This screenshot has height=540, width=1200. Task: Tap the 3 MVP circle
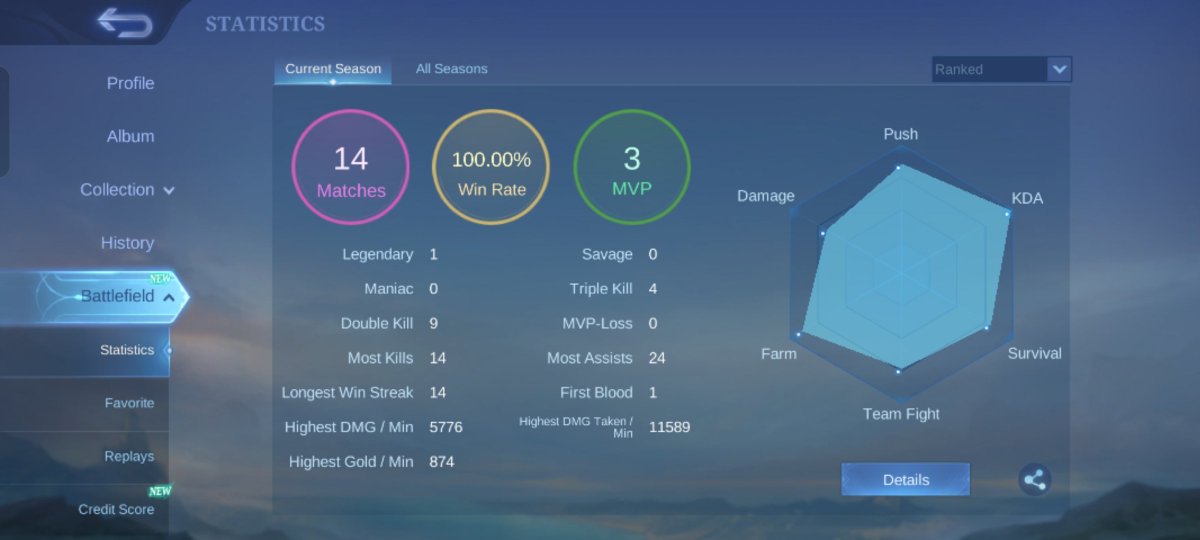(632, 167)
